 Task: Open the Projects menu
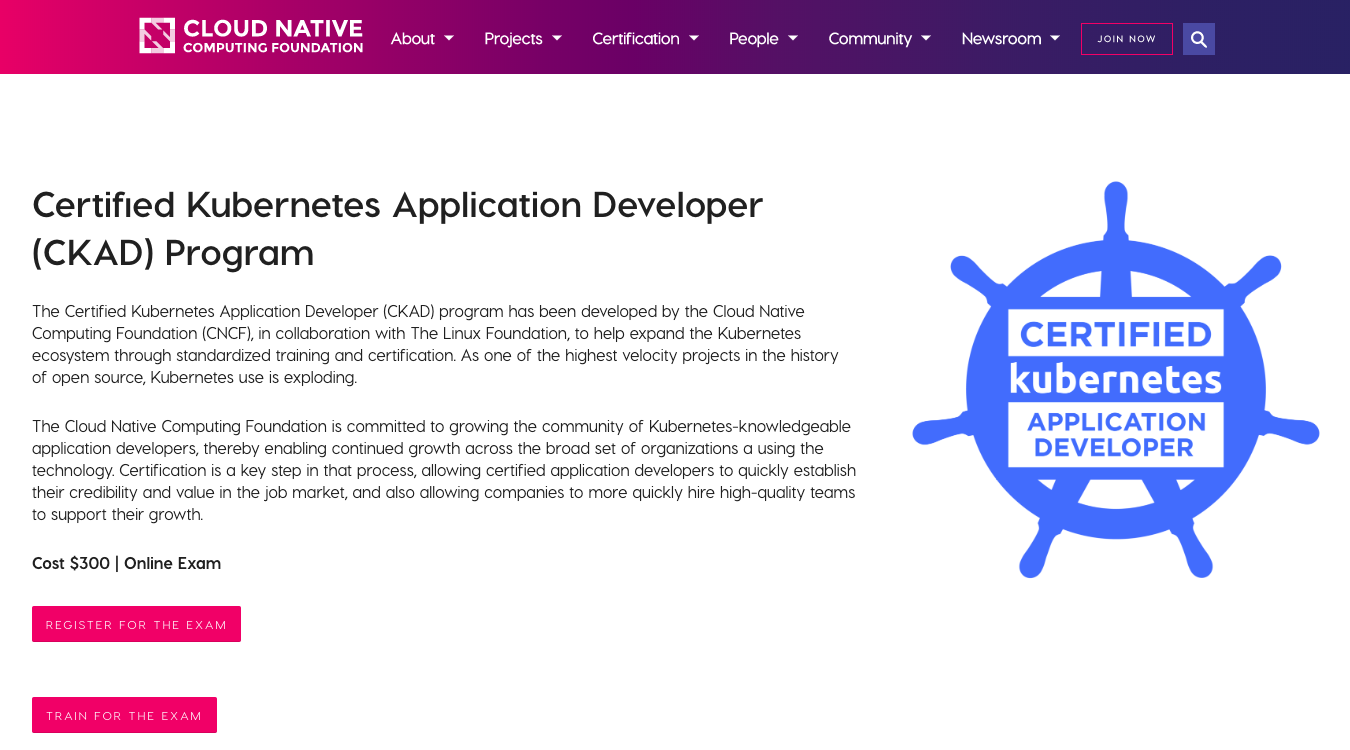(x=513, y=38)
